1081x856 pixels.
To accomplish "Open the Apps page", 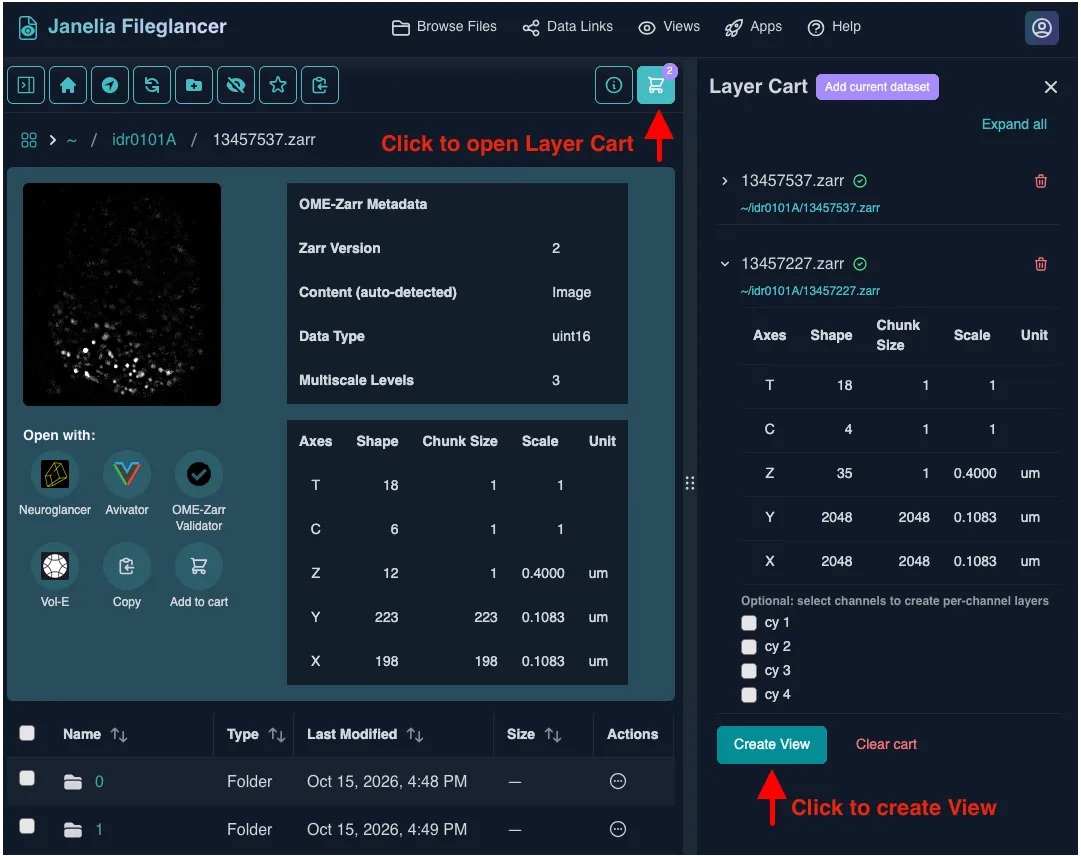I will (753, 27).
